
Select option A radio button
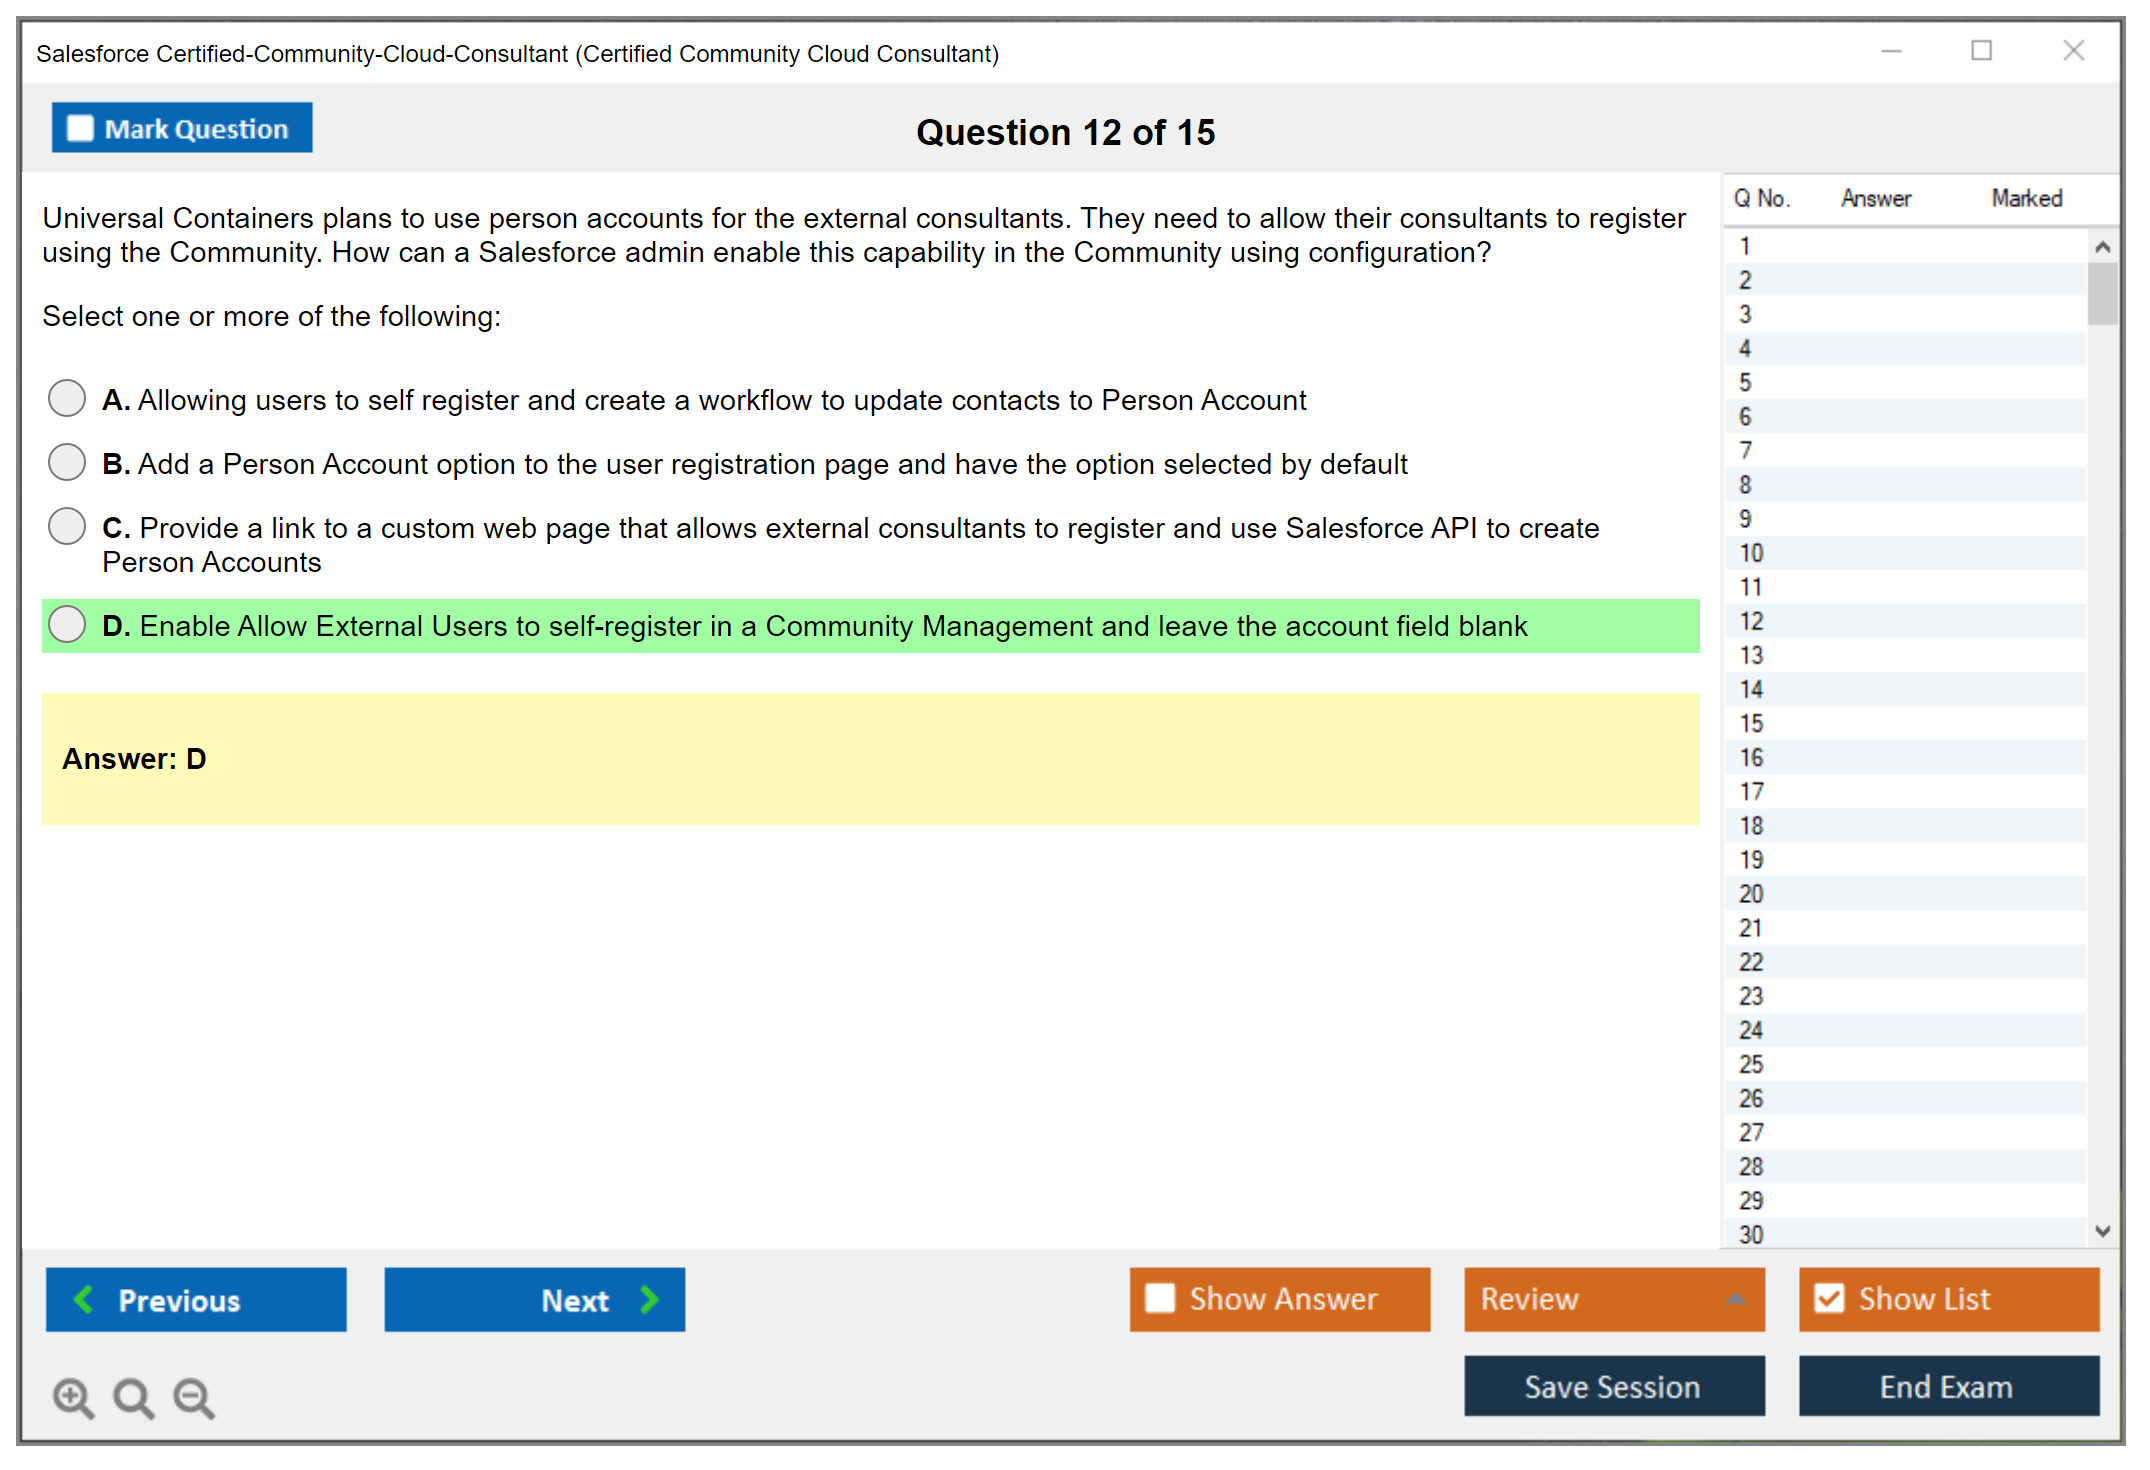67,398
